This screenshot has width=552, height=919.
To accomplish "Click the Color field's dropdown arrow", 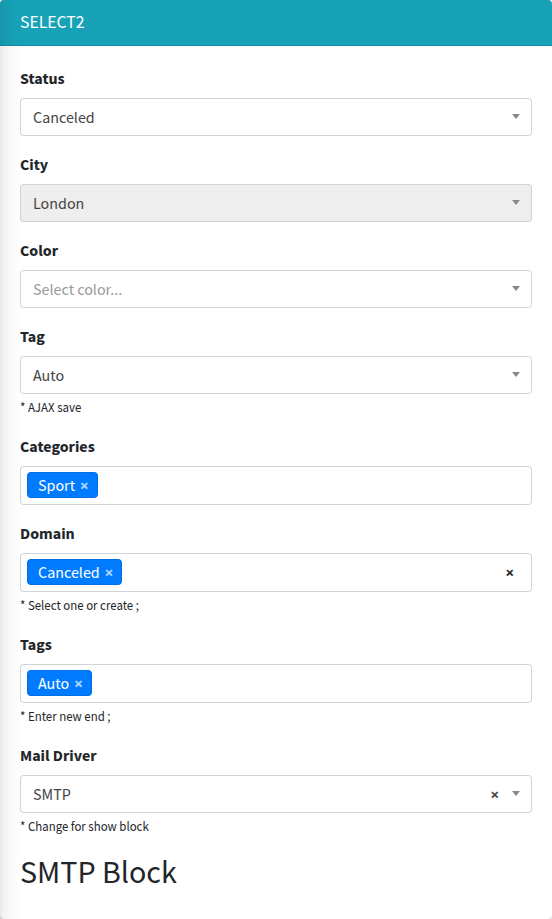I will tap(516, 288).
